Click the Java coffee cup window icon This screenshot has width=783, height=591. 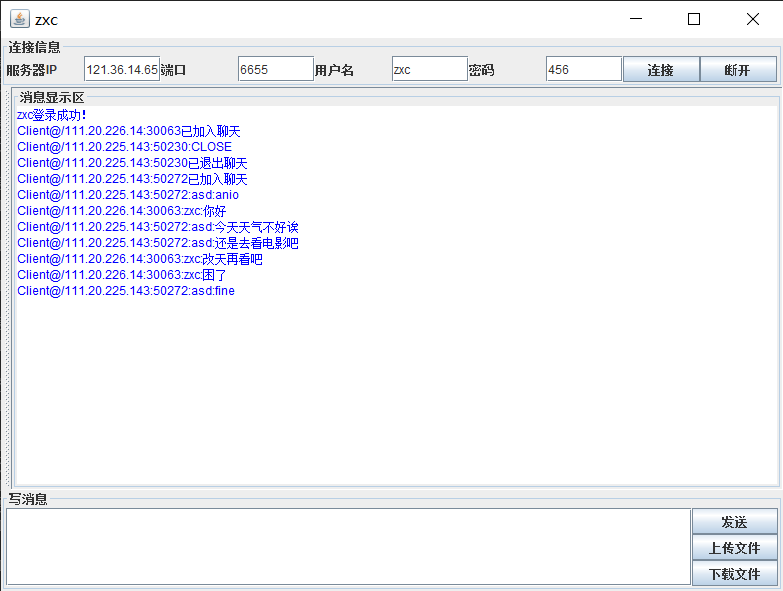coord(19,19)
